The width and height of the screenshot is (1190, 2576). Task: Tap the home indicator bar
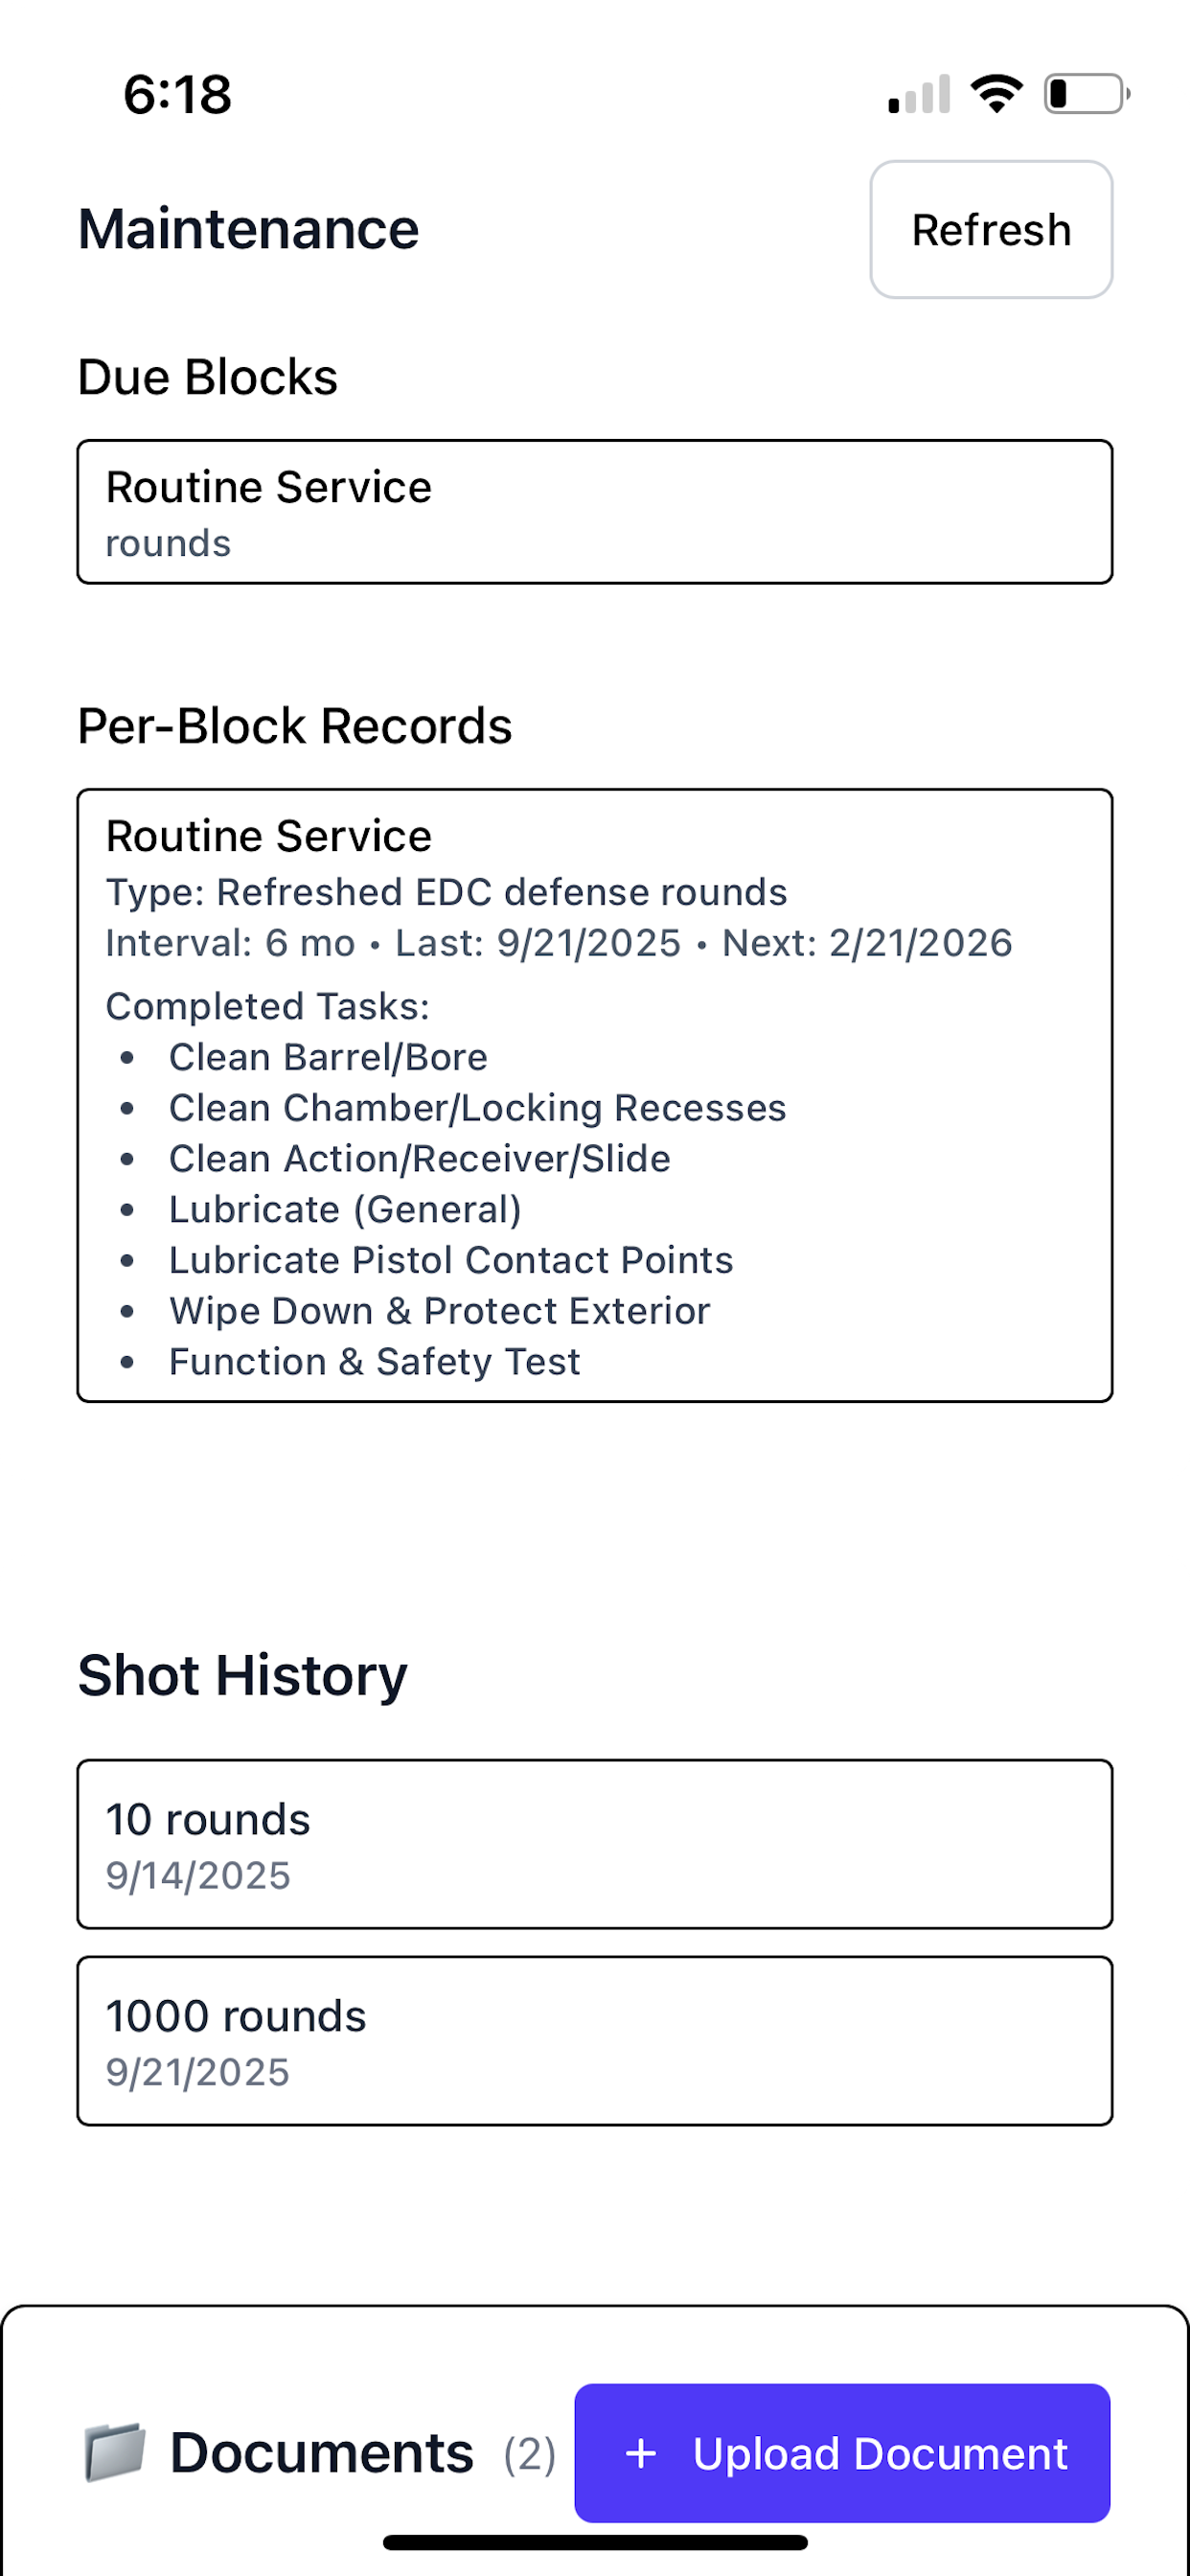point(595,2542)
